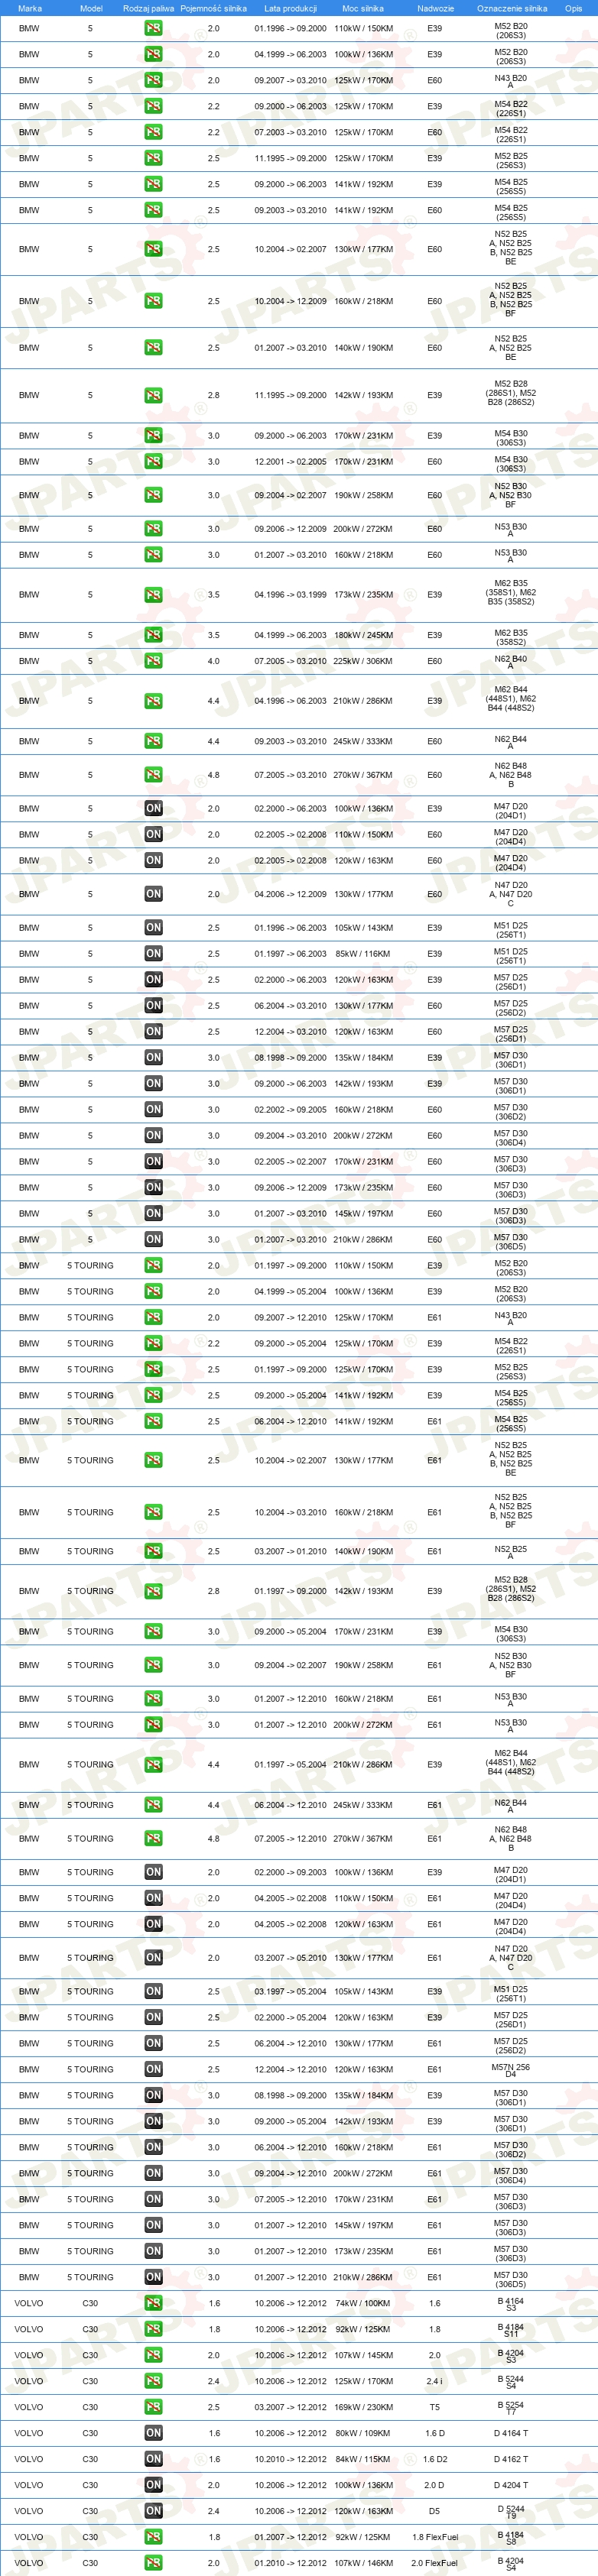Click petrol icon in Volvo 2.0 FlexFuel row

[x=153, y=2563]
